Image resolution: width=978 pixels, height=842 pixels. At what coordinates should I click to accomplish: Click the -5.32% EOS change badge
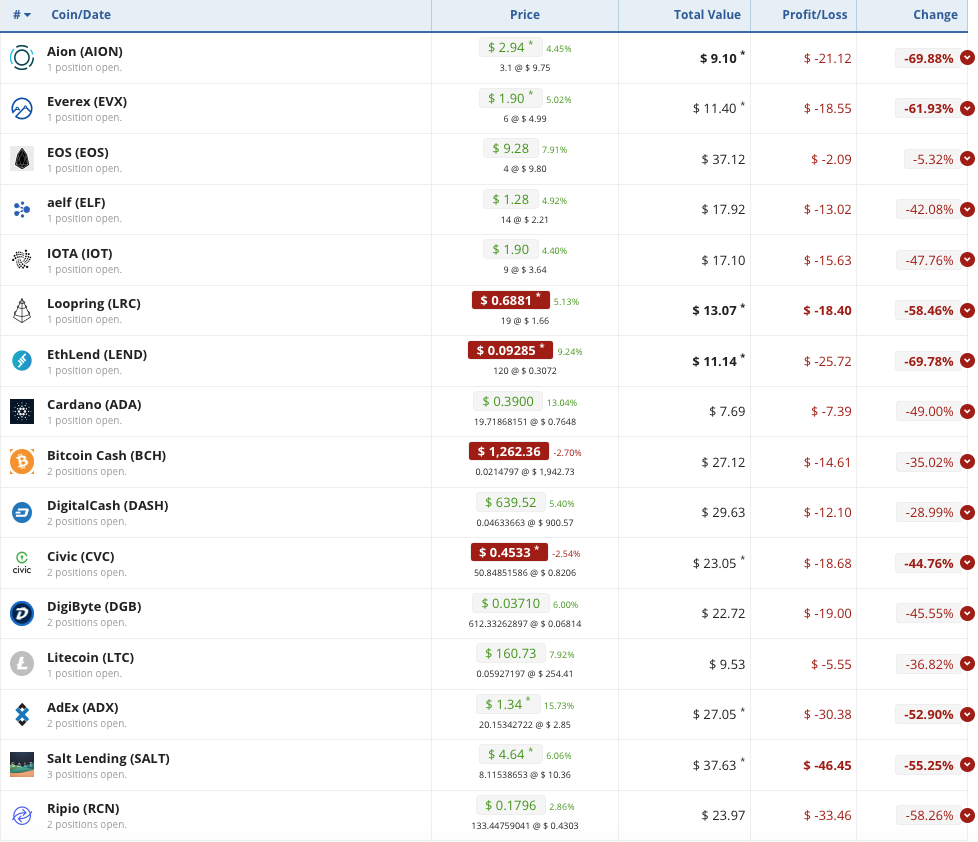[x=932, y=160]
